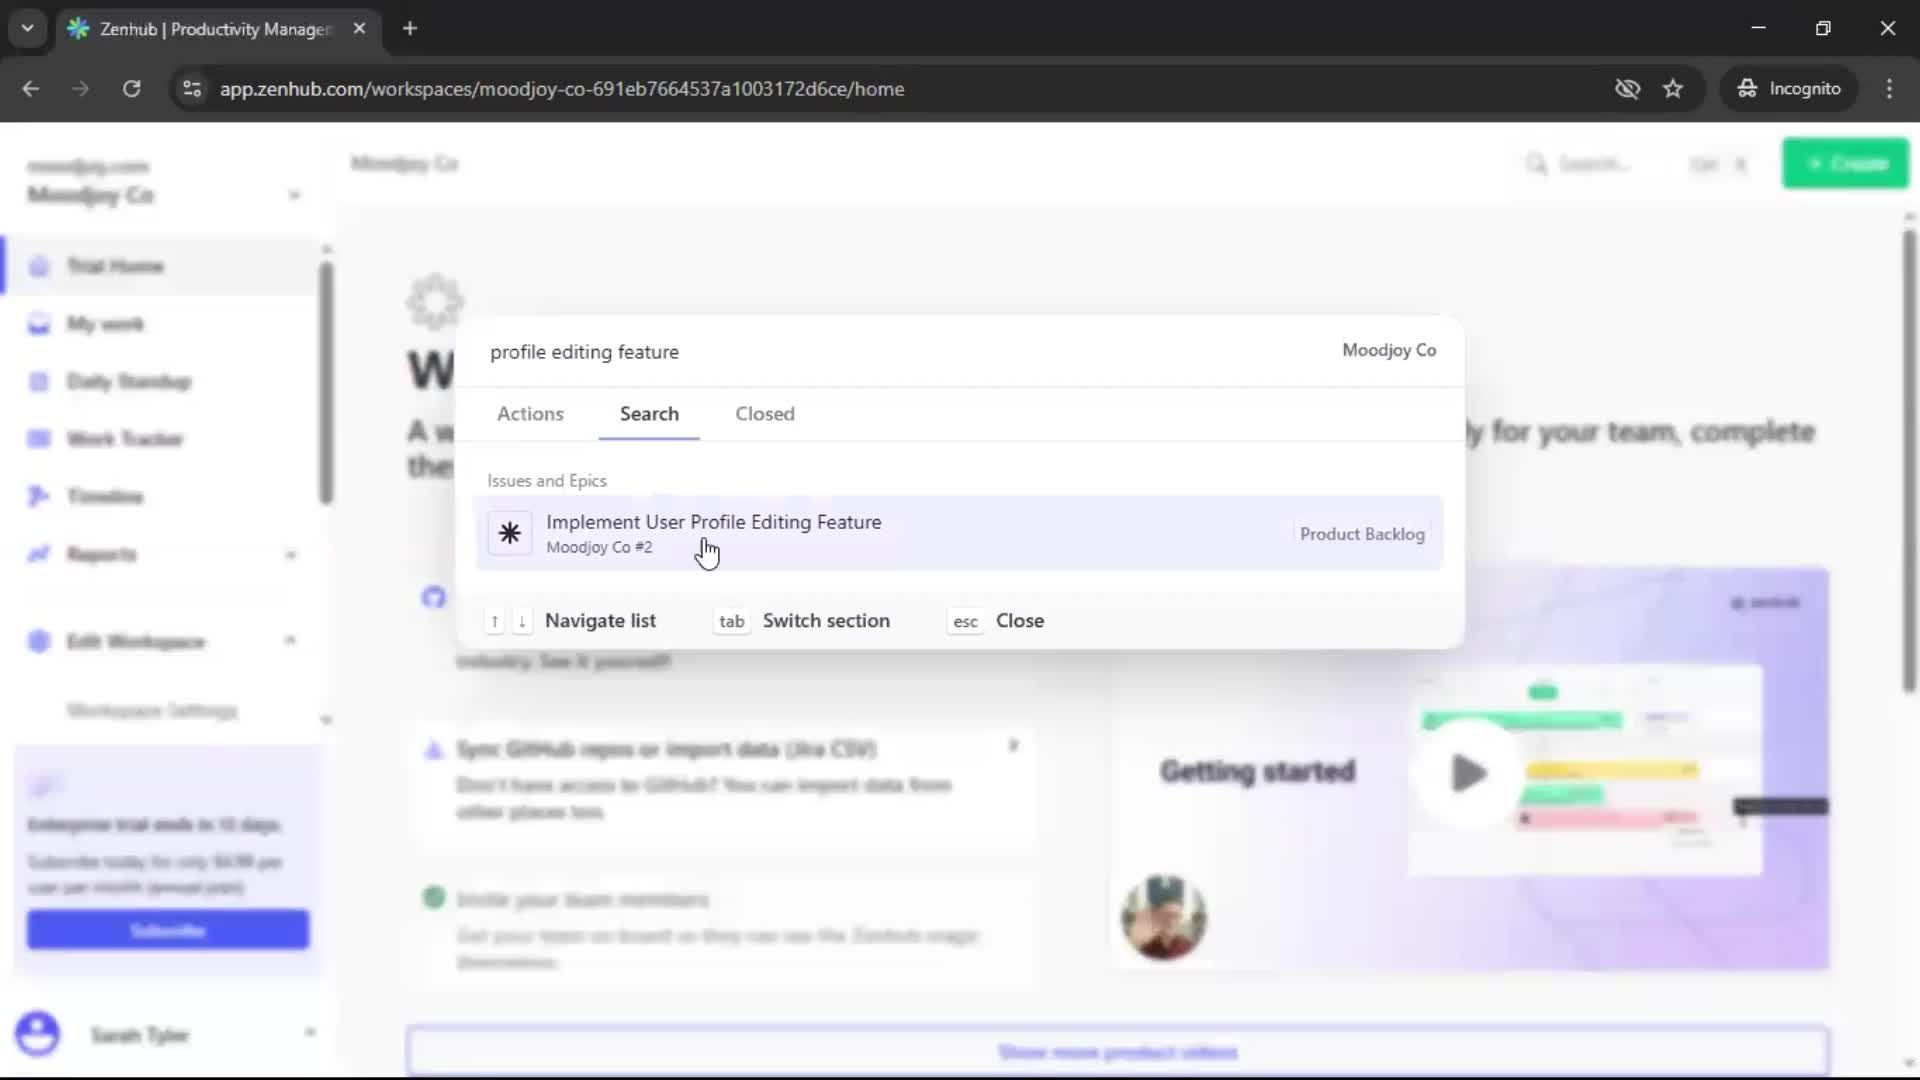Click the GitHub logo above the sync card
The width and height of the screenshot is (1920, 1080).
point(433,597)
